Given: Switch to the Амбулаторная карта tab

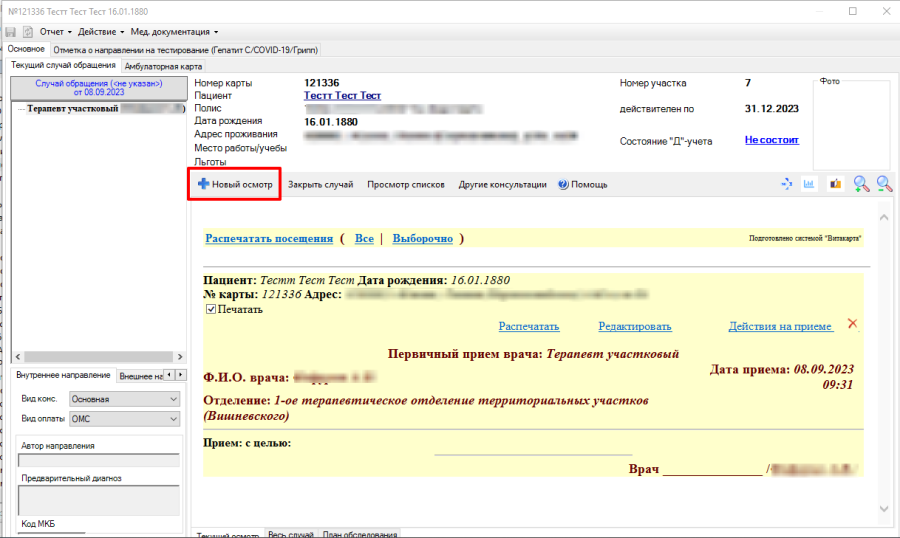Looking at the screenshot, I should (x=162, y=66).
